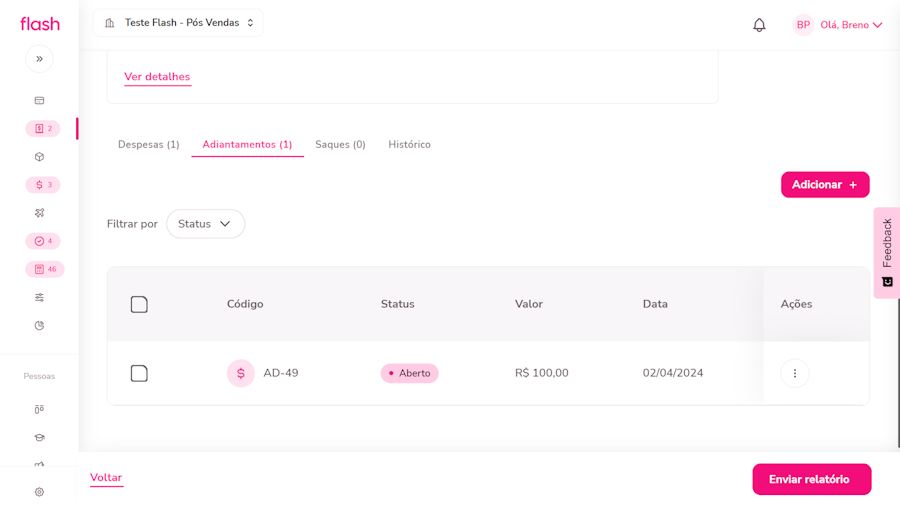Screen dimensions: 900x506
Task: Expand the Olá, Breno user menu
Action: click(x=838, y=25)
